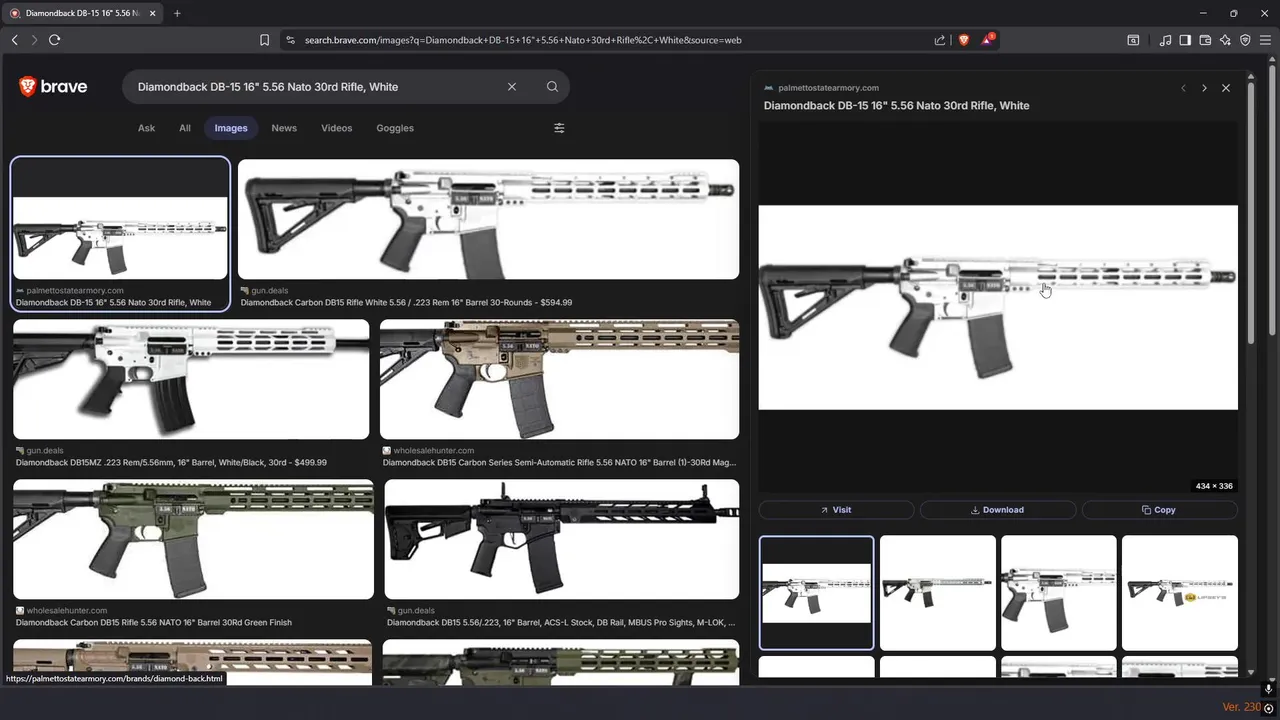The height and width of the screenshot is (720, 1280).
Task: Toggle the browser sidebar panel
Action: tap(1185, 40)
